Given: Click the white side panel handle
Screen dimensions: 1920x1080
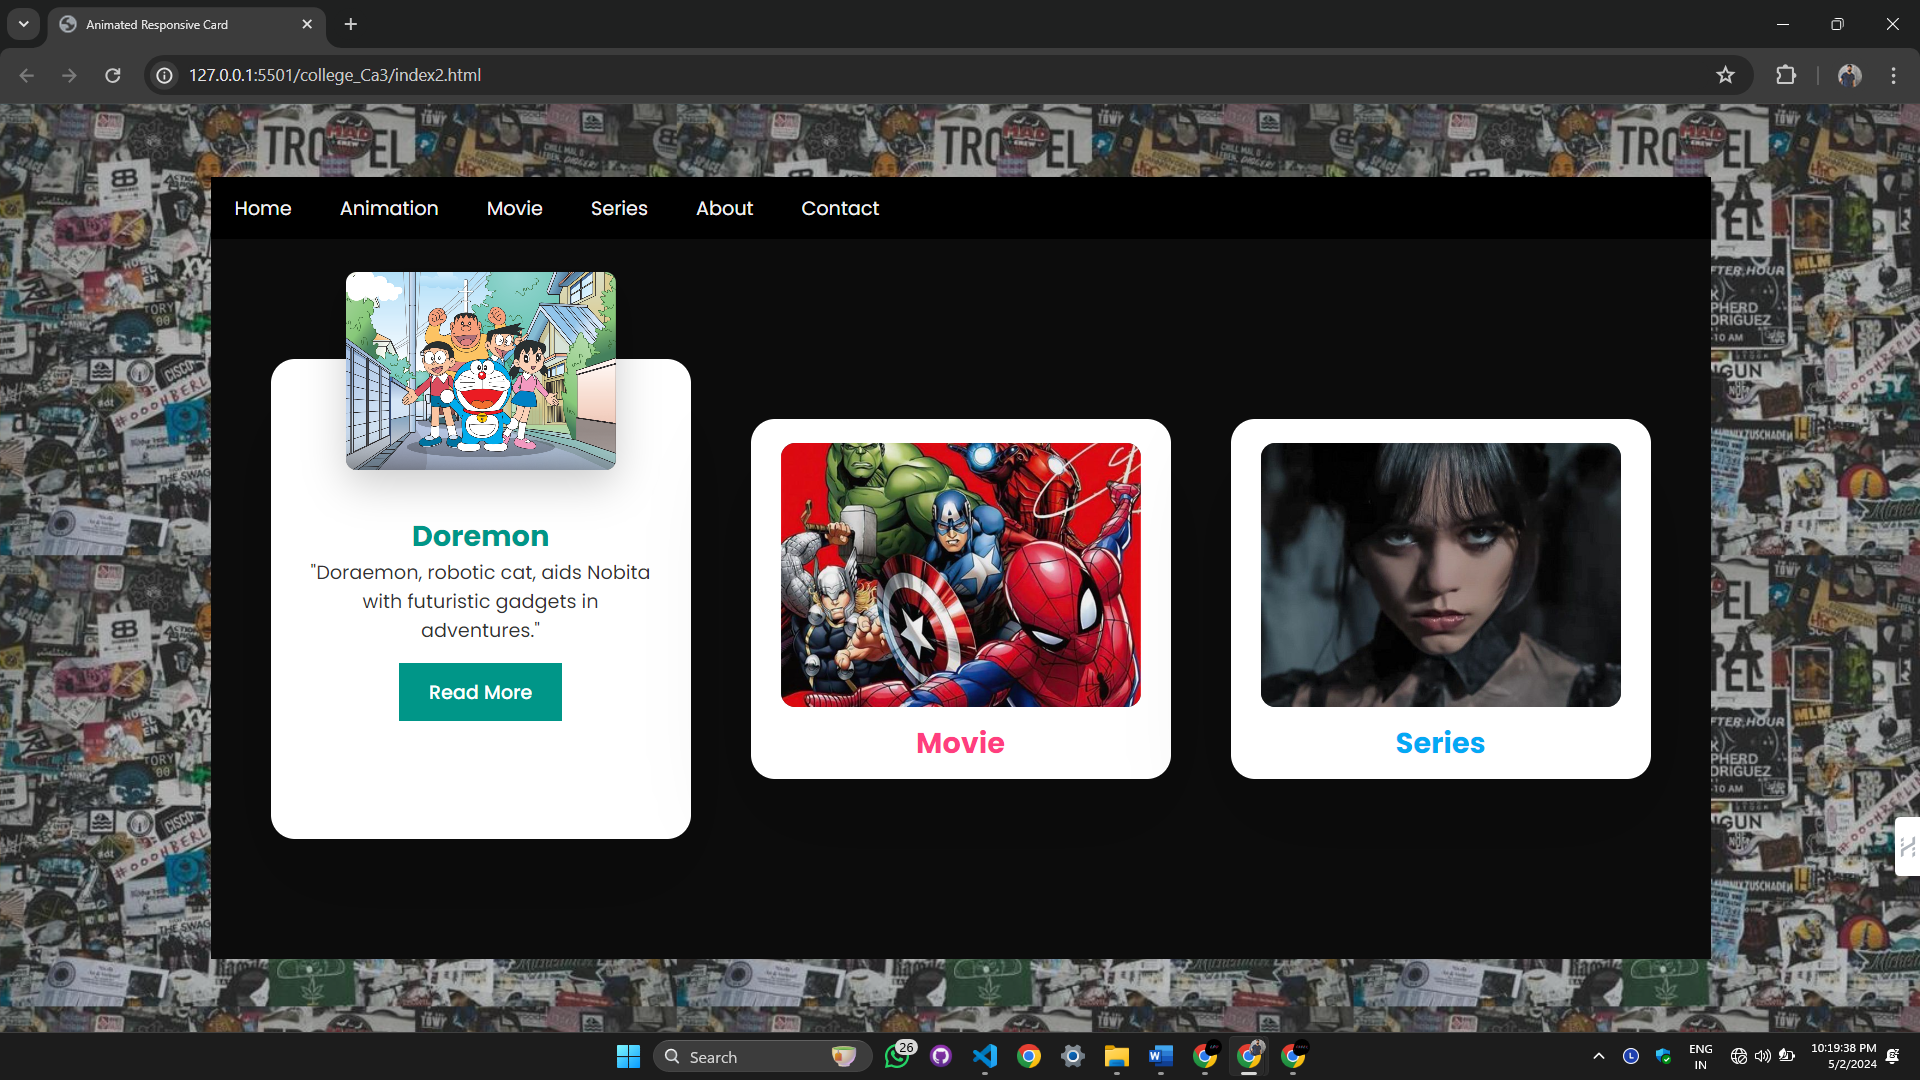Looking at the screenshot, I should tap(1907, 847).
